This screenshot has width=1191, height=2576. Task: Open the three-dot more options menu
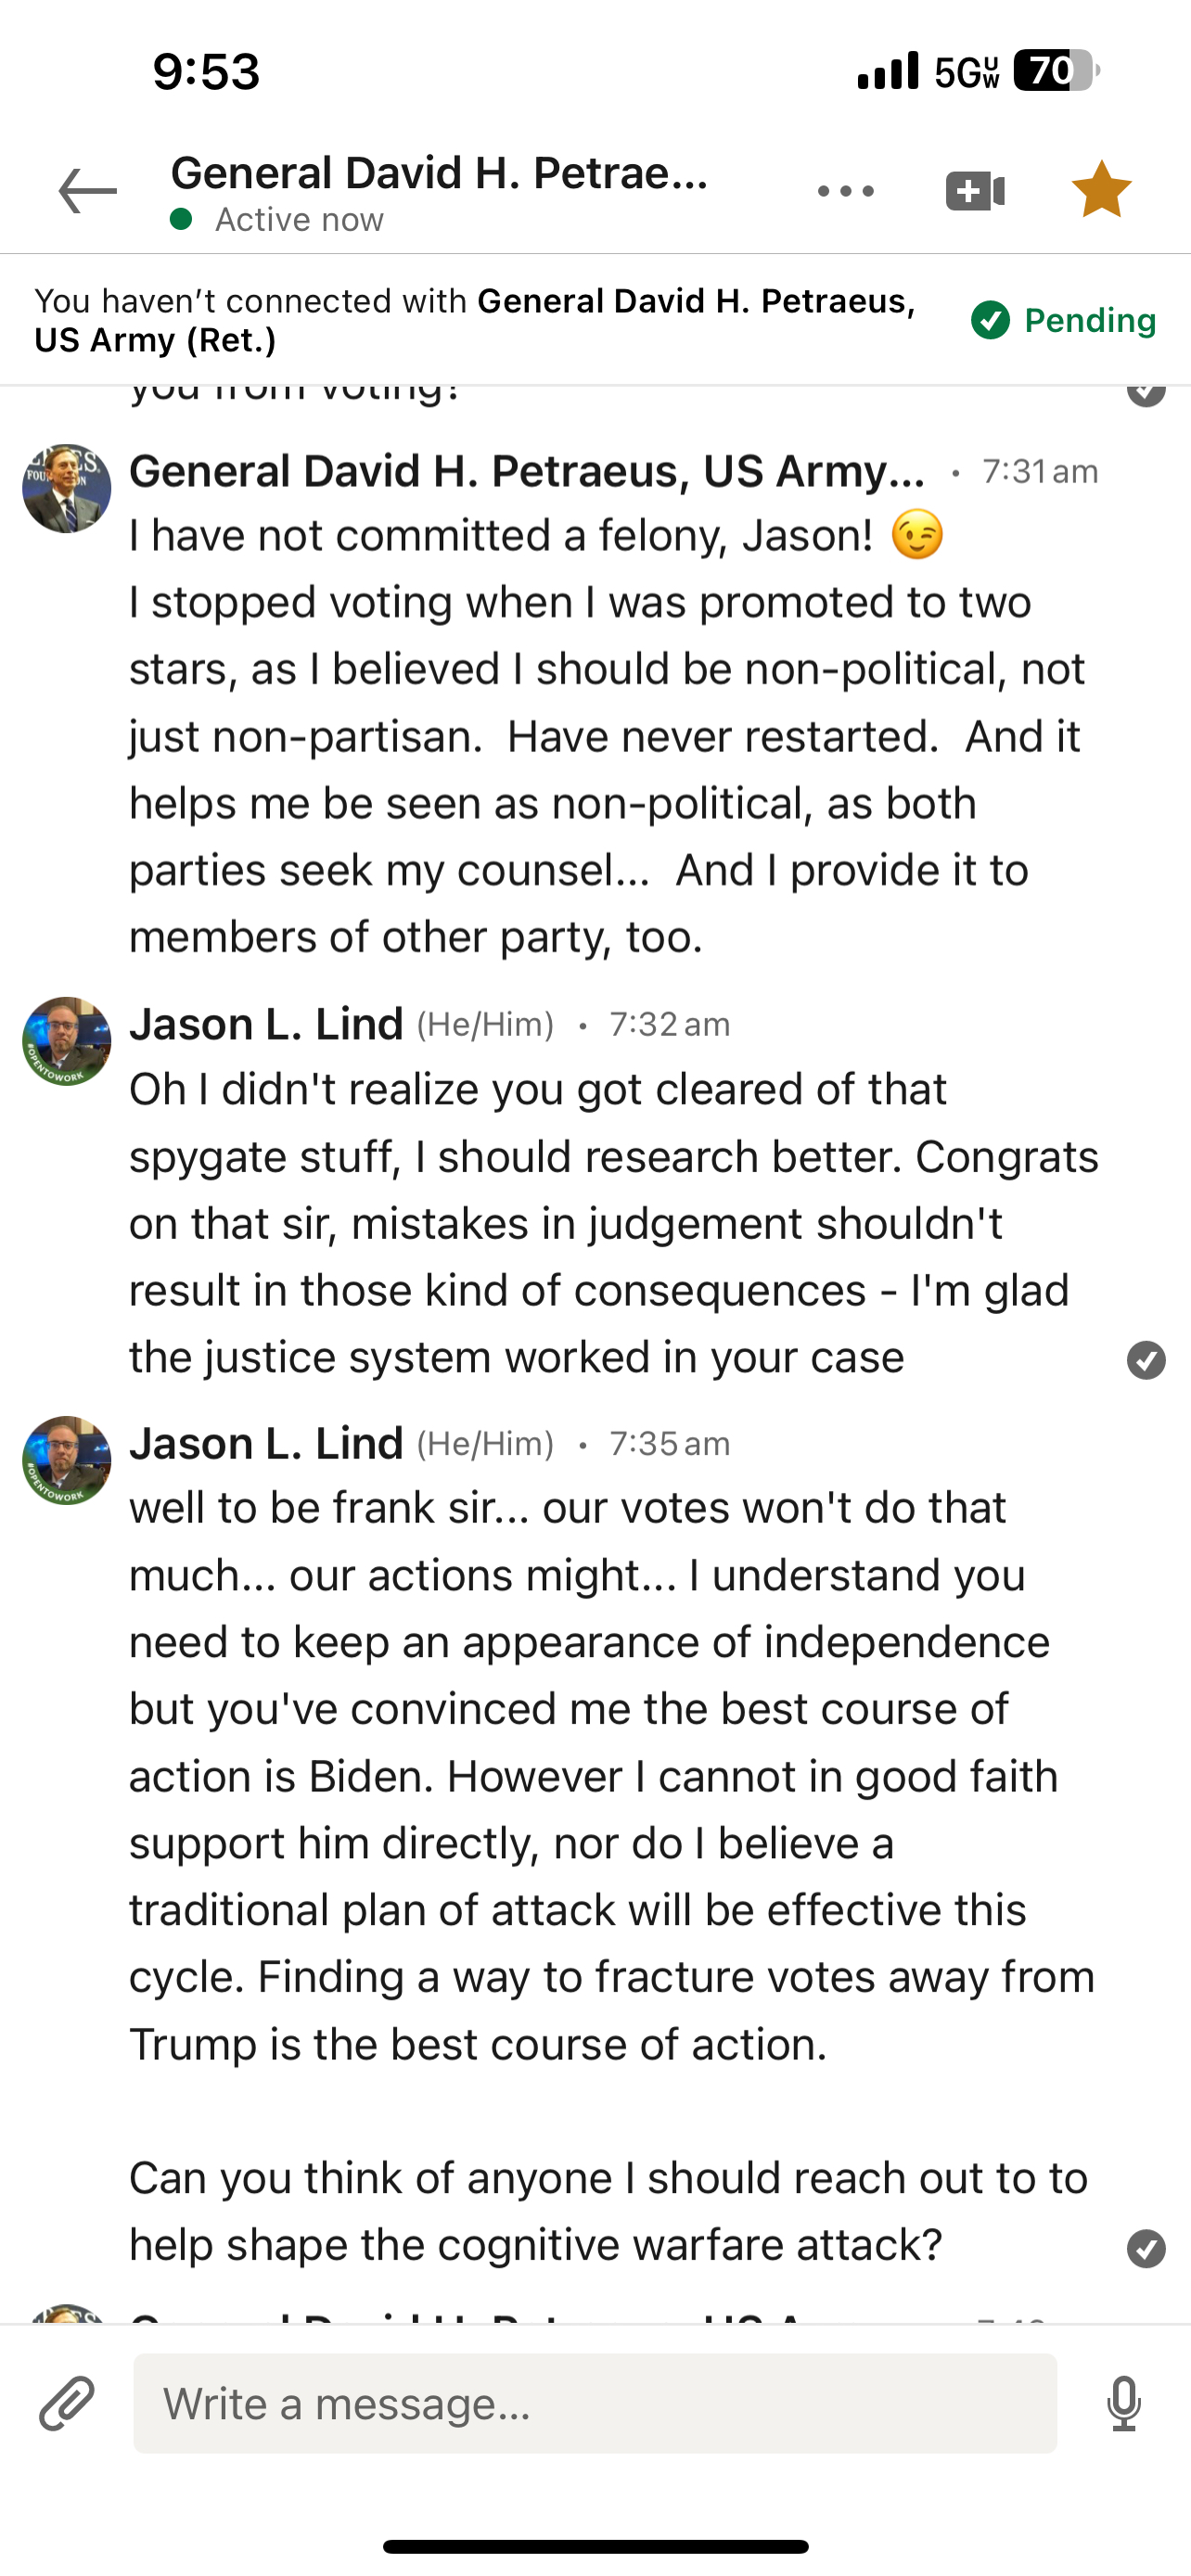pyautogui.click(x=845, y=191)
